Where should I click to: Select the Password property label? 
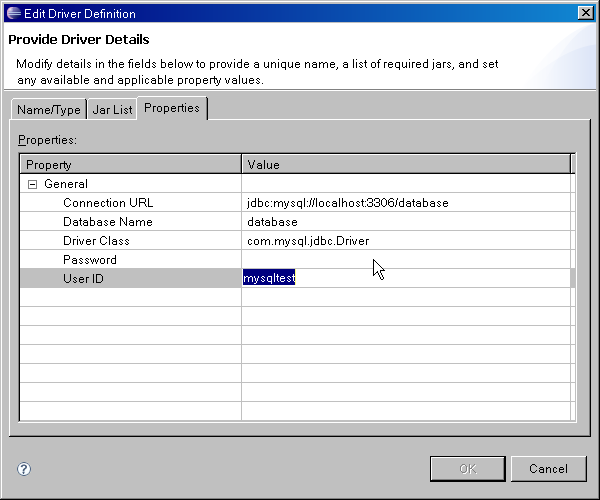pos(89,260)
